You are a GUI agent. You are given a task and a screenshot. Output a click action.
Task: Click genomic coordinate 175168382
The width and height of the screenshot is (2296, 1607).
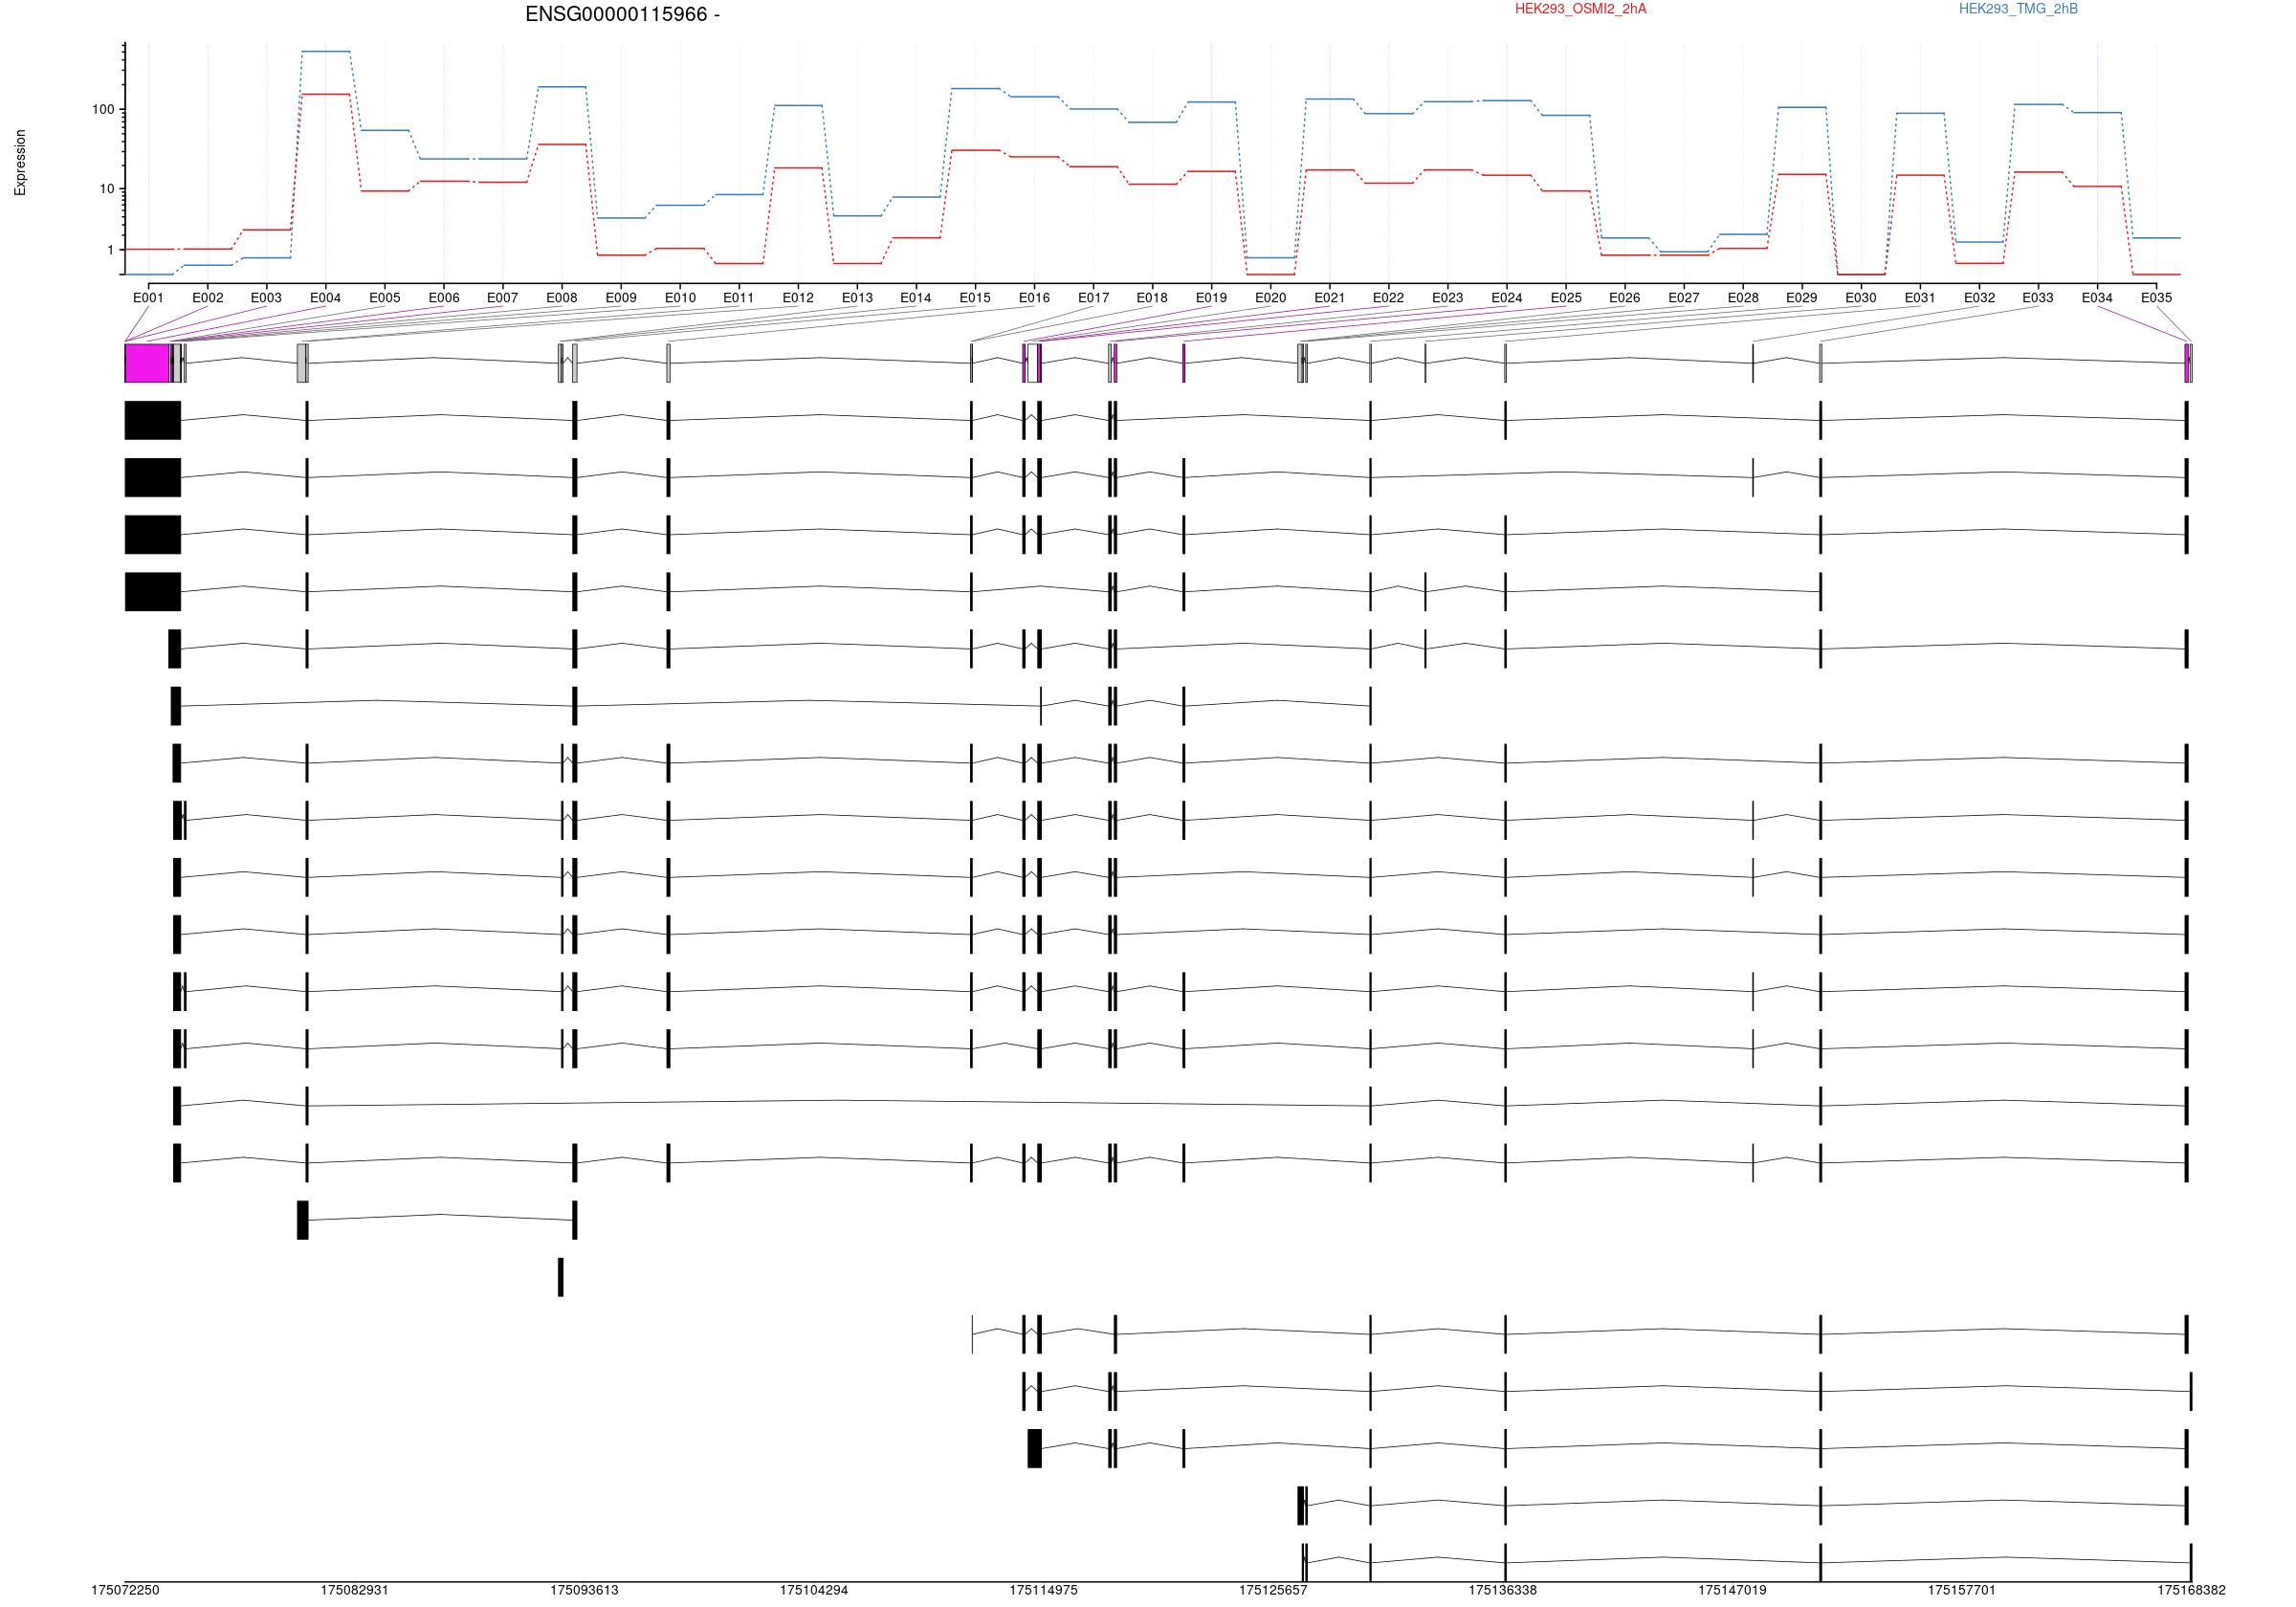[x=2191, y=1590]
